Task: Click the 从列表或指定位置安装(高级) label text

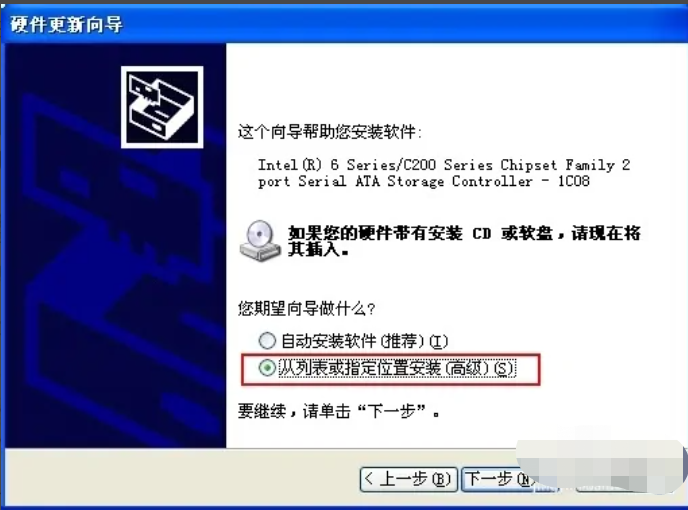Action: click(x=397, y=368)
